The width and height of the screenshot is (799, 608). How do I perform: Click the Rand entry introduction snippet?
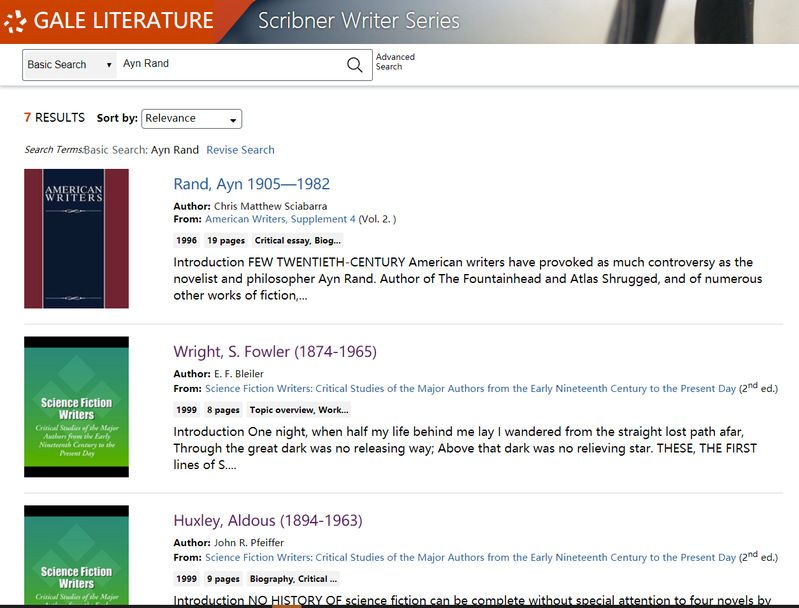point(468,279)
